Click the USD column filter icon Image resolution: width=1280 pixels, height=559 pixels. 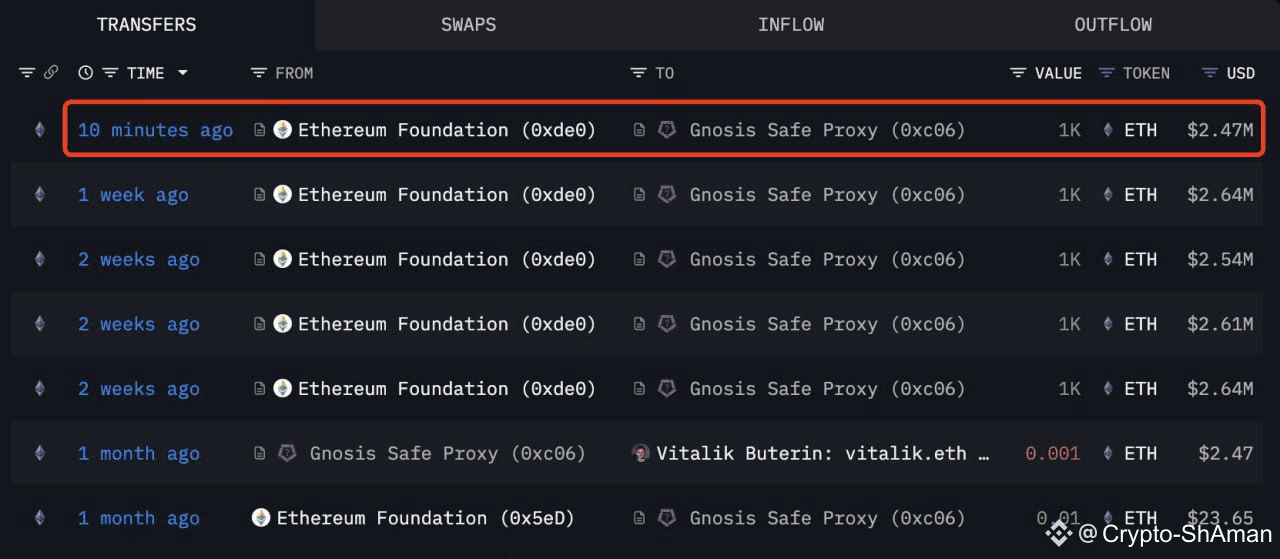point(1209,73)
